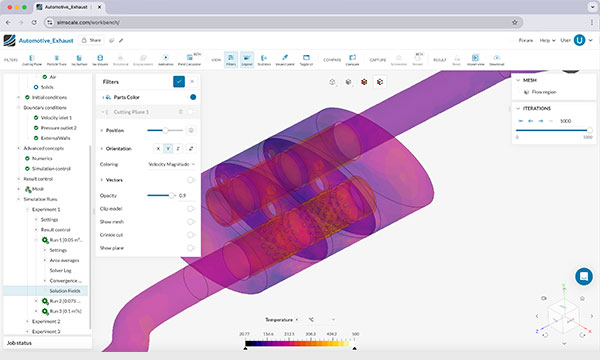This screenshot has height=360, width=600.
Task: Select the Particle Trace filter tool
Action: (56, 60)
